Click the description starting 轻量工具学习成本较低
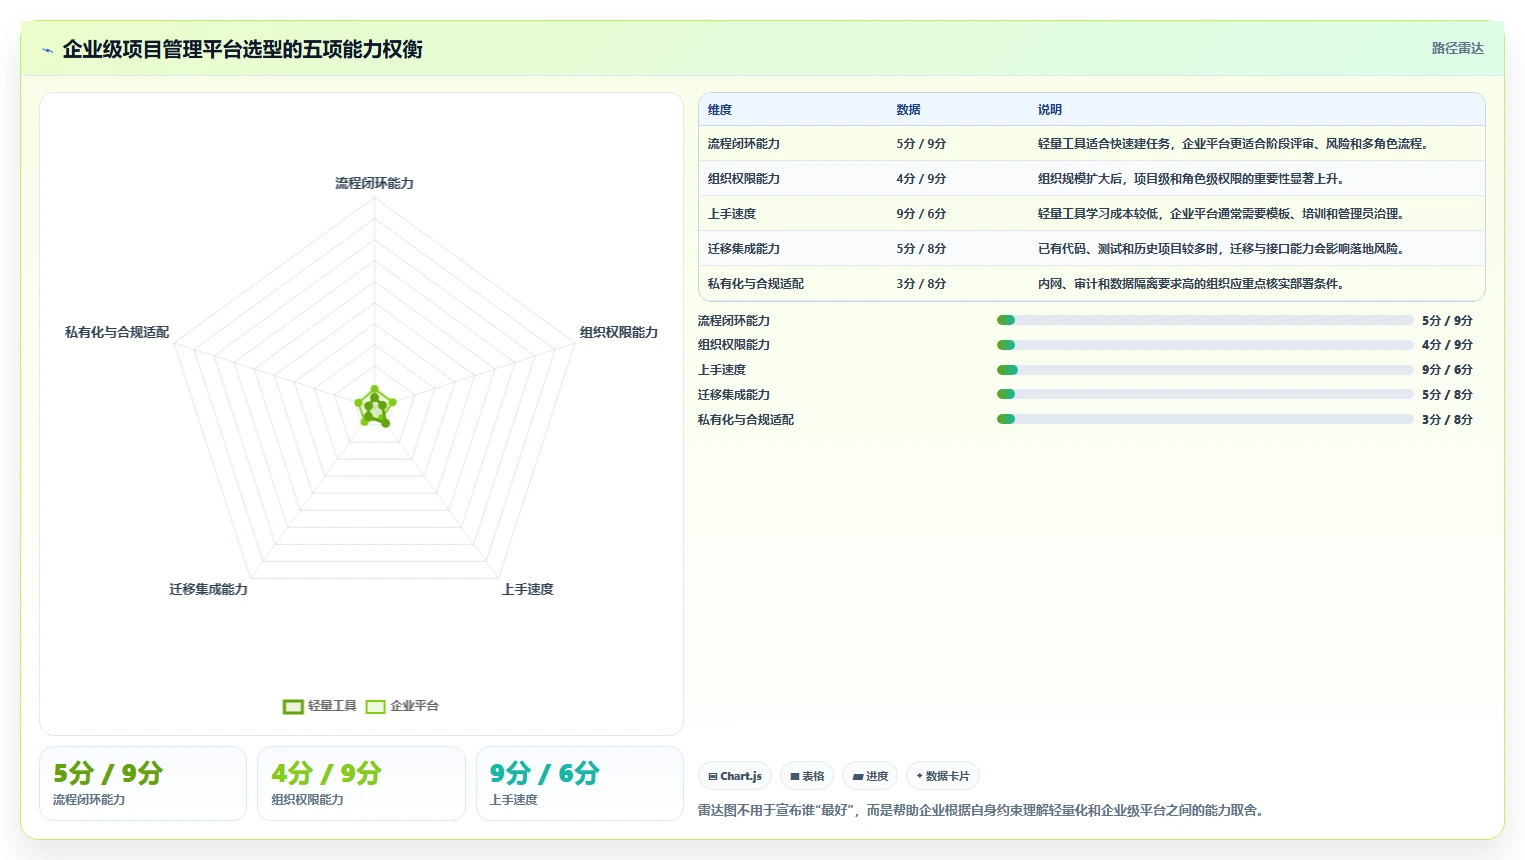The height and width of the screenshot is (860, 1525). pyautogui.click(x=1223, y=214)
